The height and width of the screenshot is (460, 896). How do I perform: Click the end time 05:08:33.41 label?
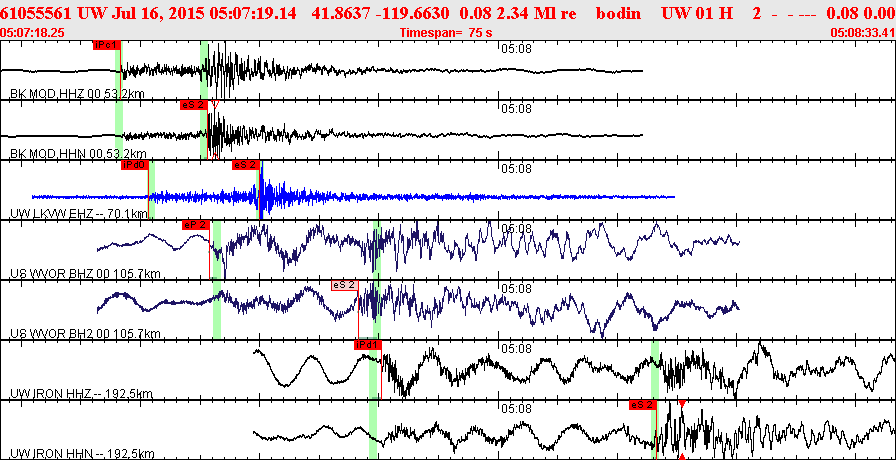point(862,33)
